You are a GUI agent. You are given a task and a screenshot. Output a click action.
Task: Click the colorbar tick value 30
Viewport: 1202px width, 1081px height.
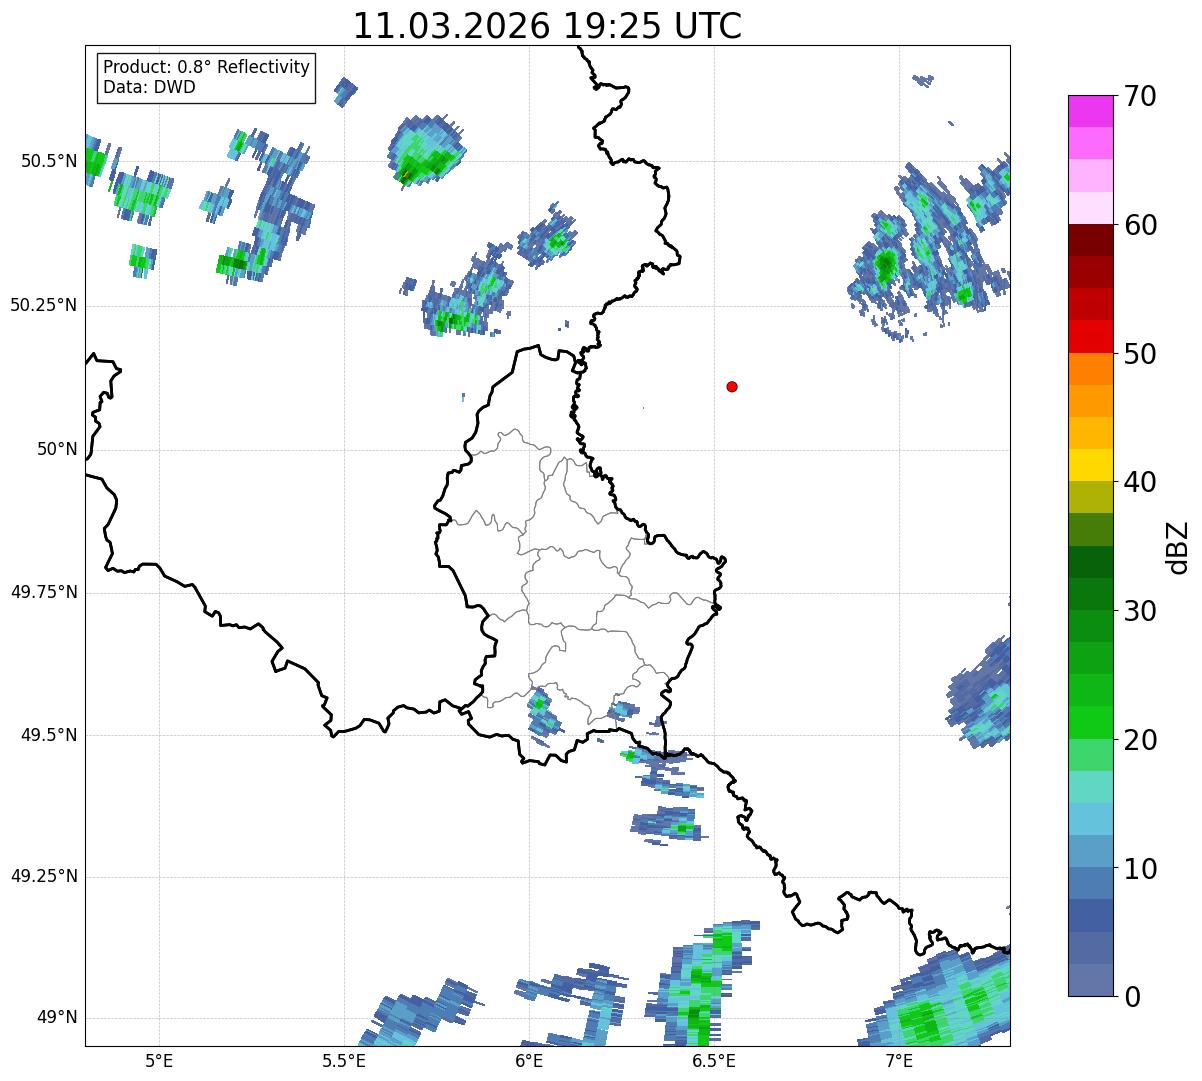(1140, 611)
